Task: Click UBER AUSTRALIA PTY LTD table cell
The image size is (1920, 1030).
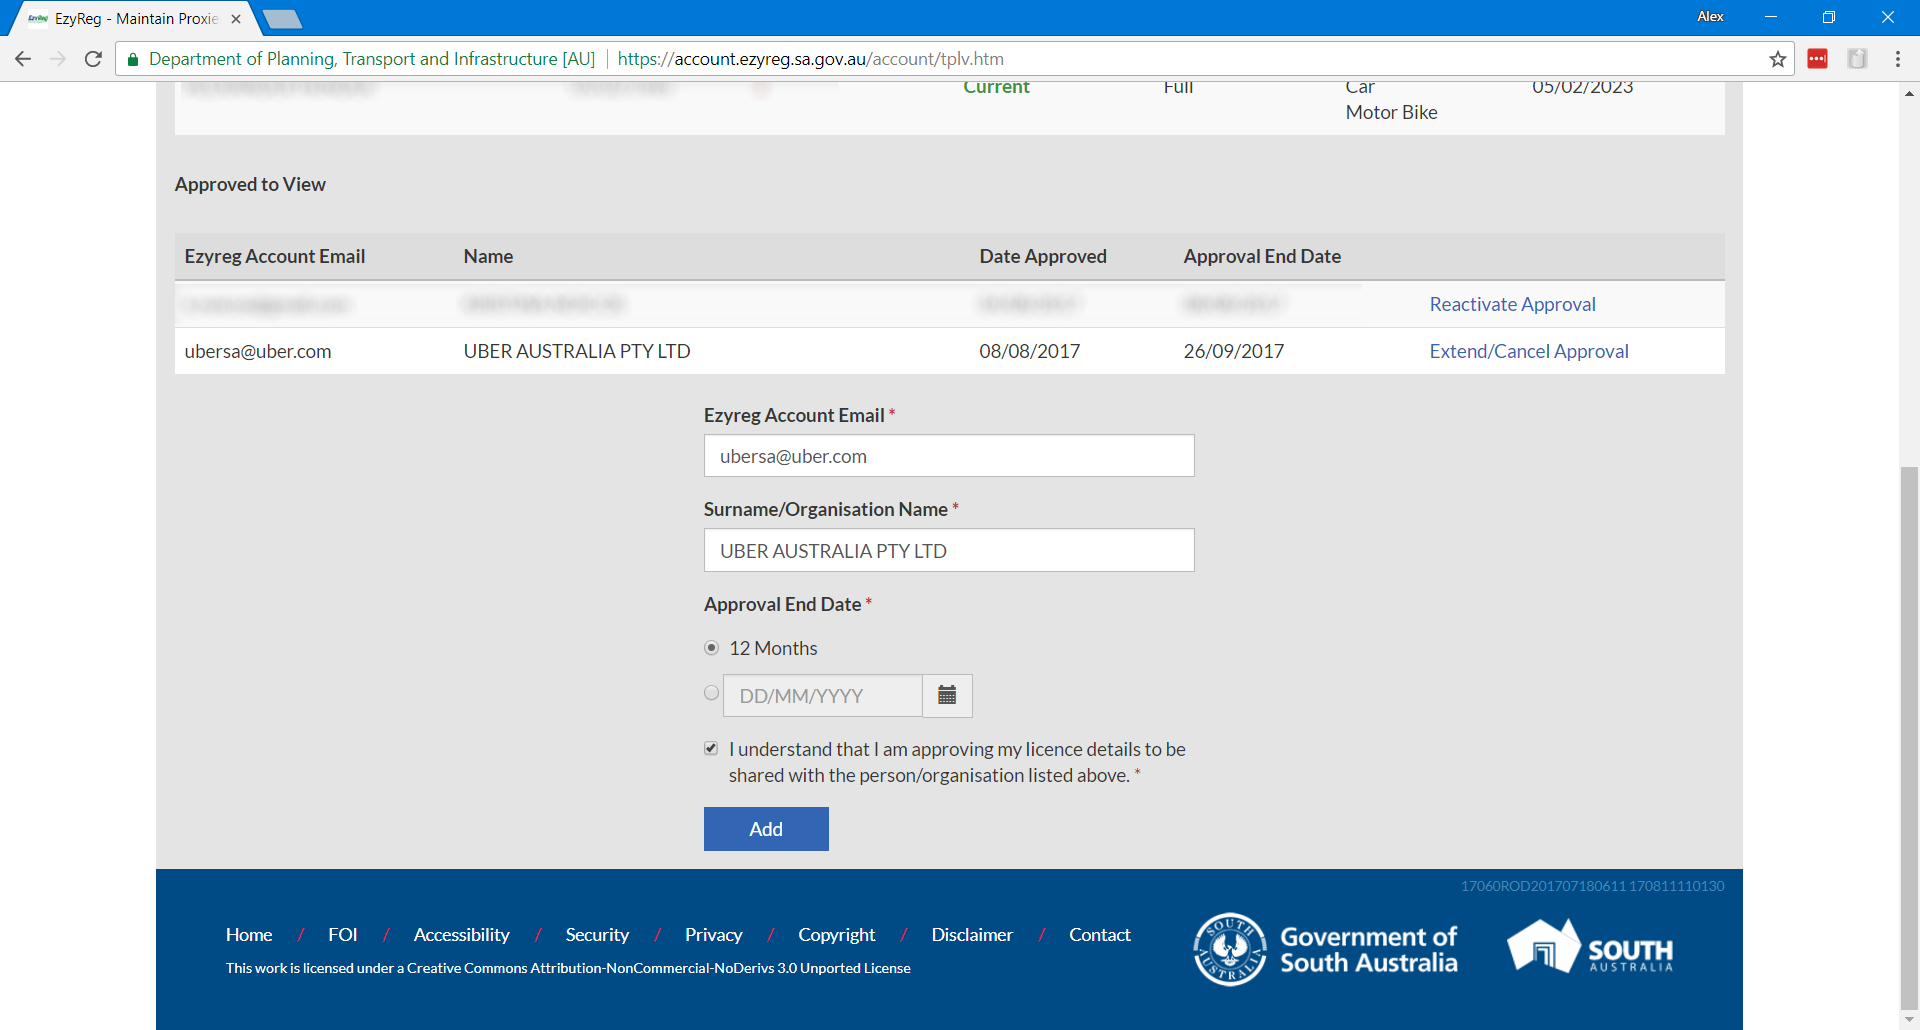Action: click(577, 351)
